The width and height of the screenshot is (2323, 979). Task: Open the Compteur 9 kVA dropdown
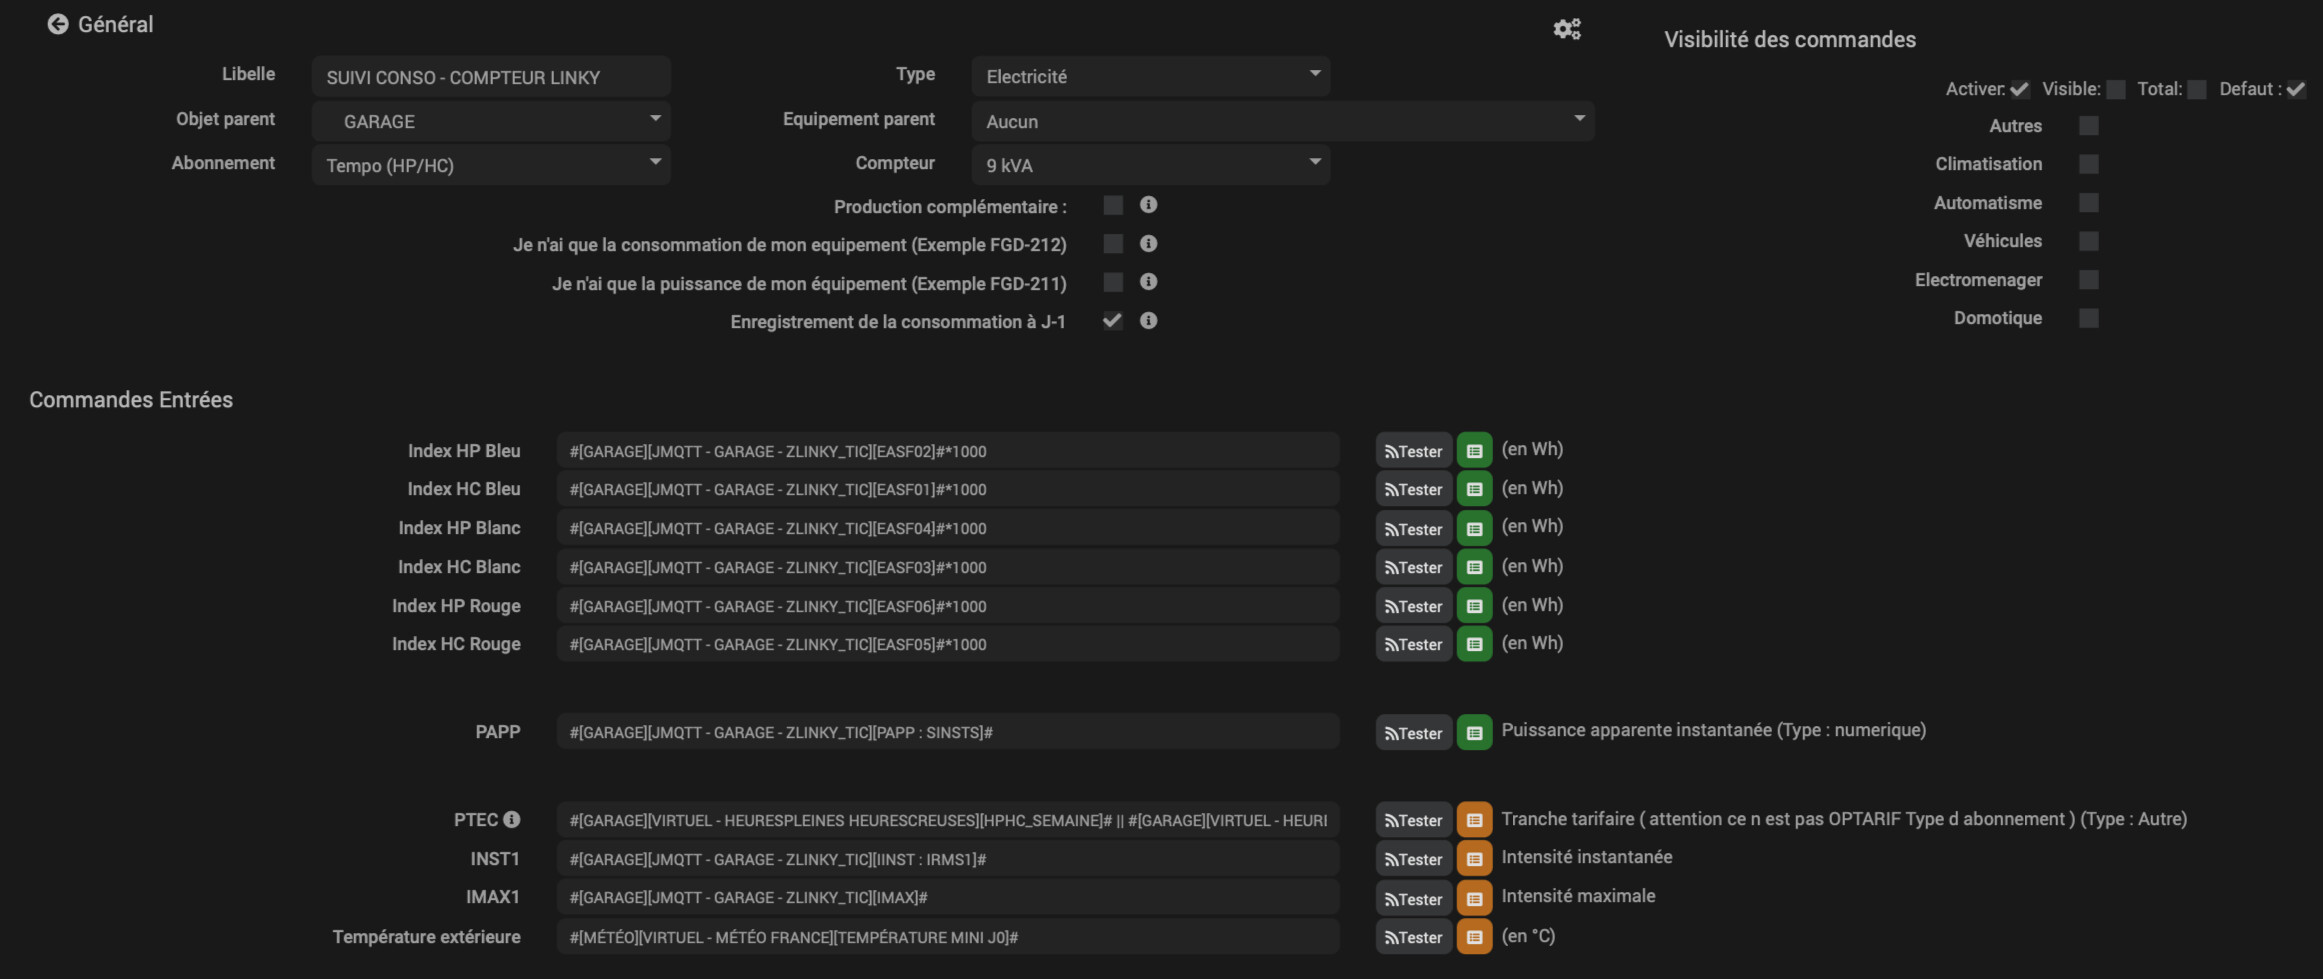click(1150, 165)
